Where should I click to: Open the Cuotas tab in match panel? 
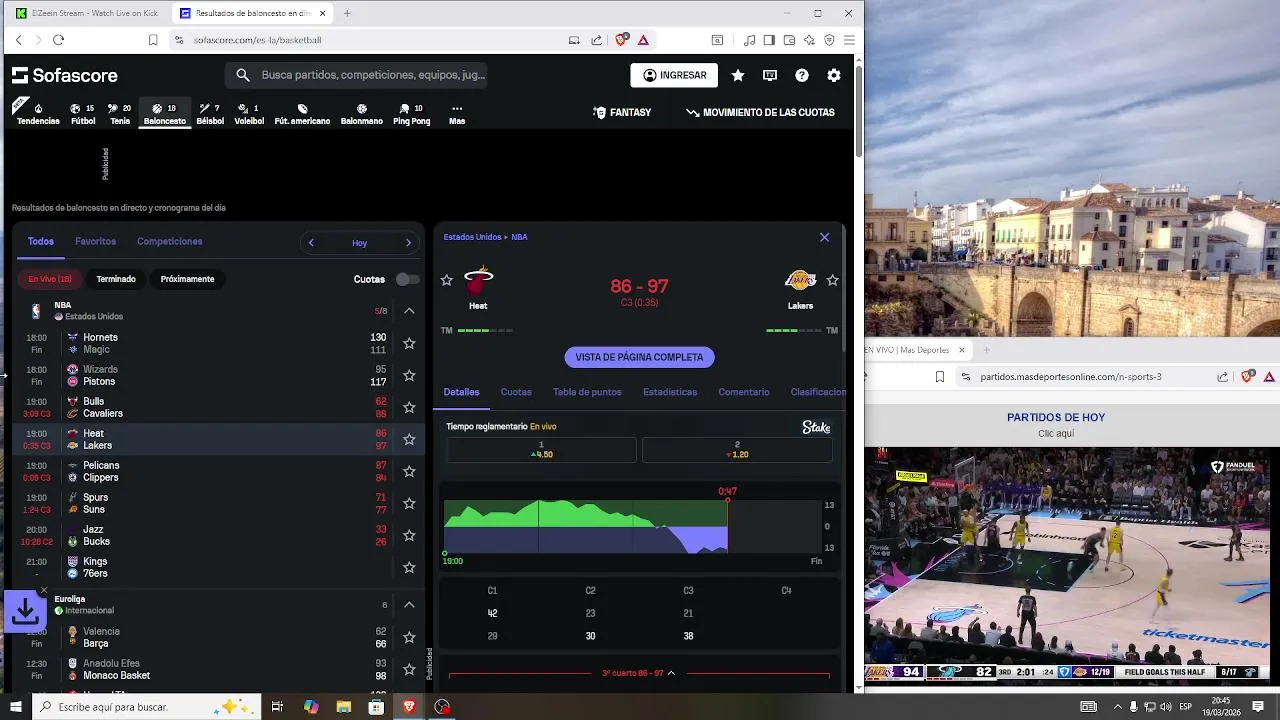516,392
